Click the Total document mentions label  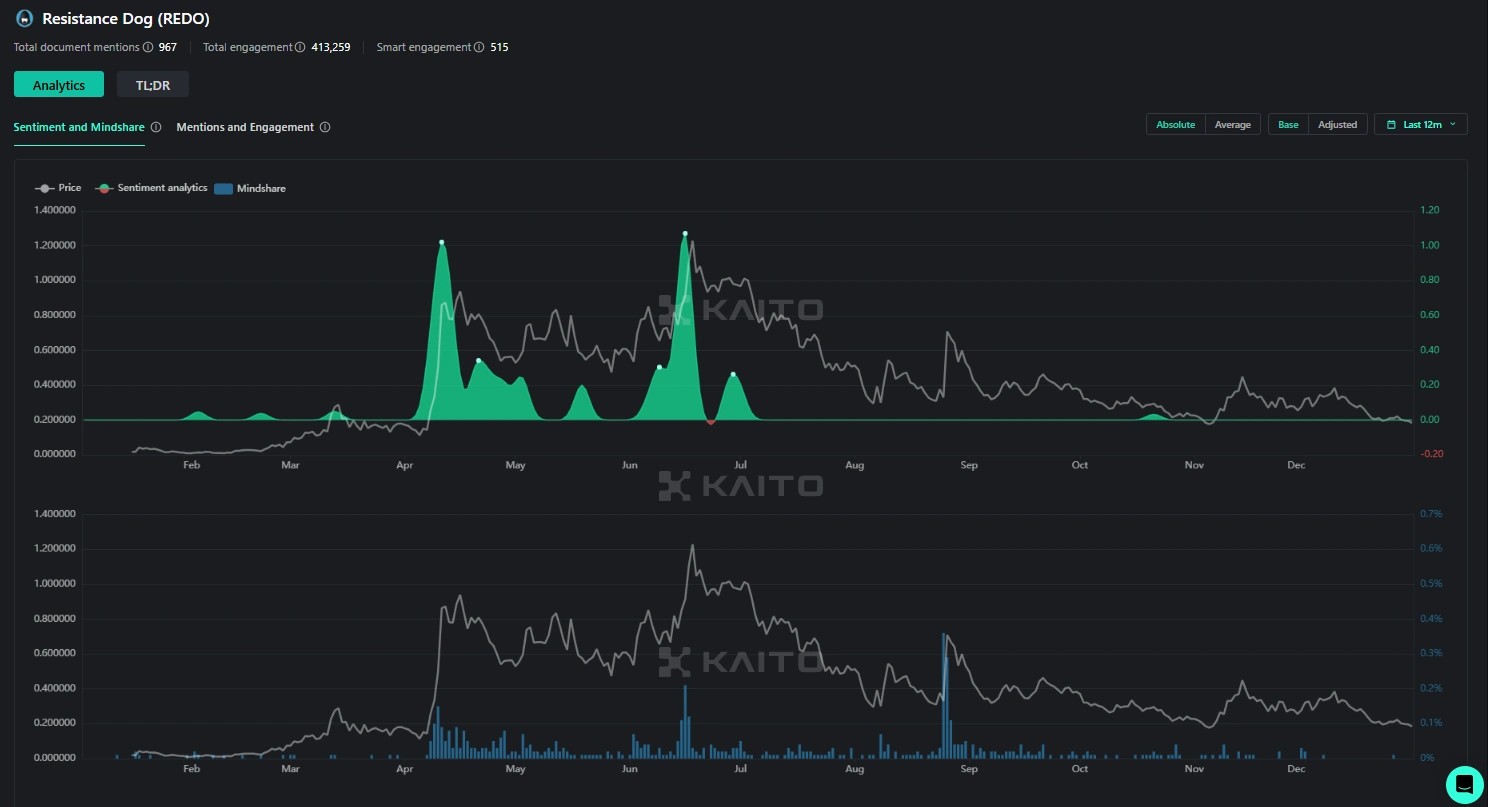76,47
